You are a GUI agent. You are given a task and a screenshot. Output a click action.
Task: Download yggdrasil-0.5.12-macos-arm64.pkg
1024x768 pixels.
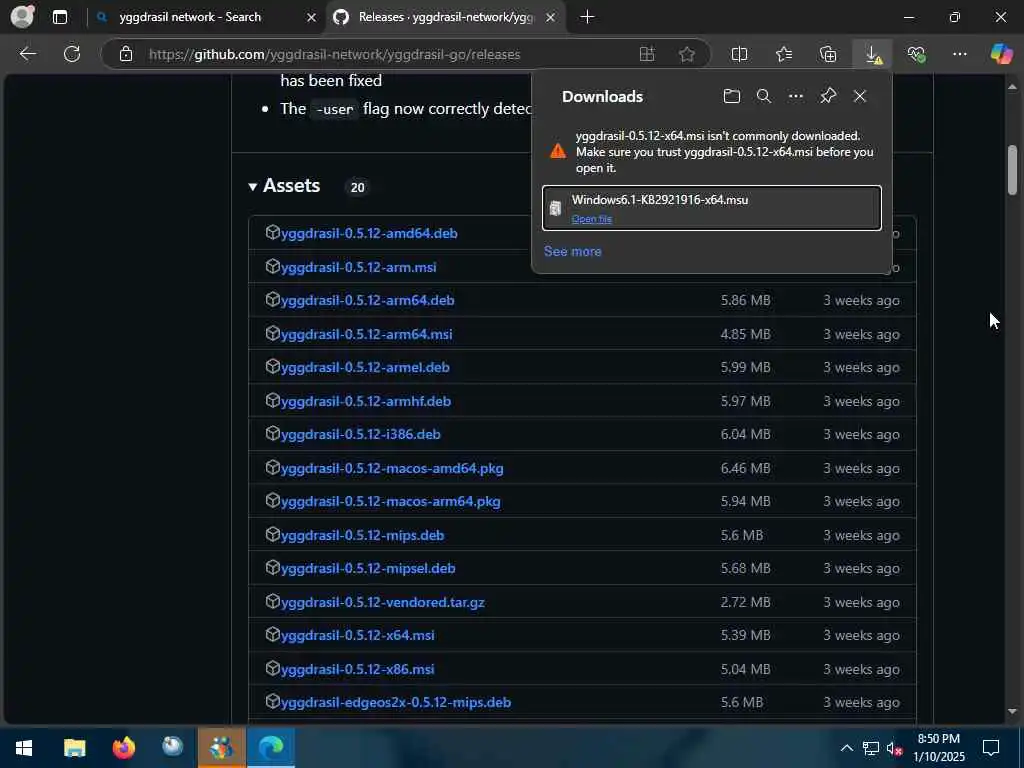[x=391, y=502]
